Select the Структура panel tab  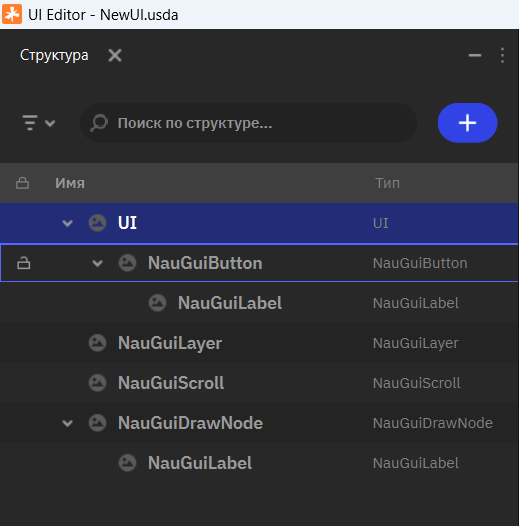pos(54,55)
